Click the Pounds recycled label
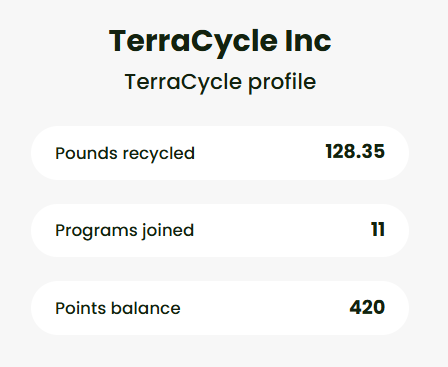This screenshot has height=367, width=448. 125,154
